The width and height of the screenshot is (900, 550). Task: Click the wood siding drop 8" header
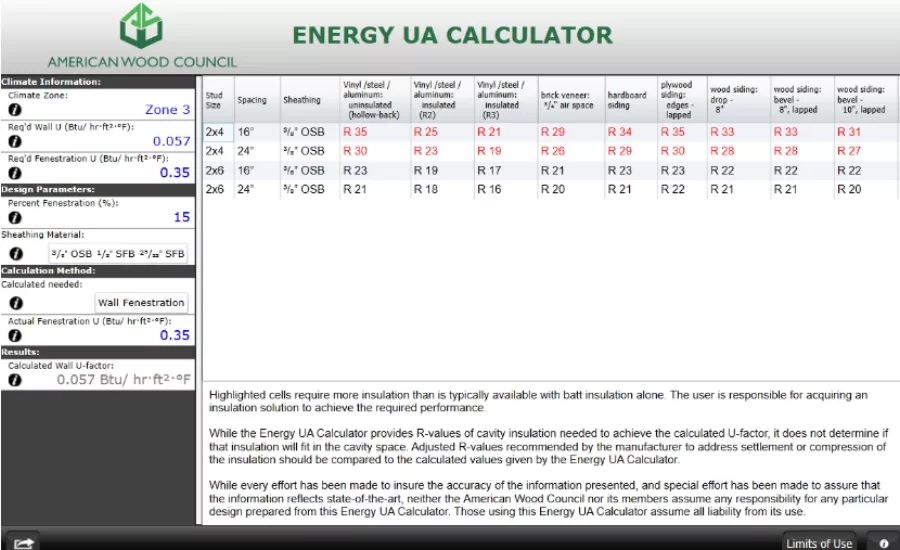click(739, 99)
